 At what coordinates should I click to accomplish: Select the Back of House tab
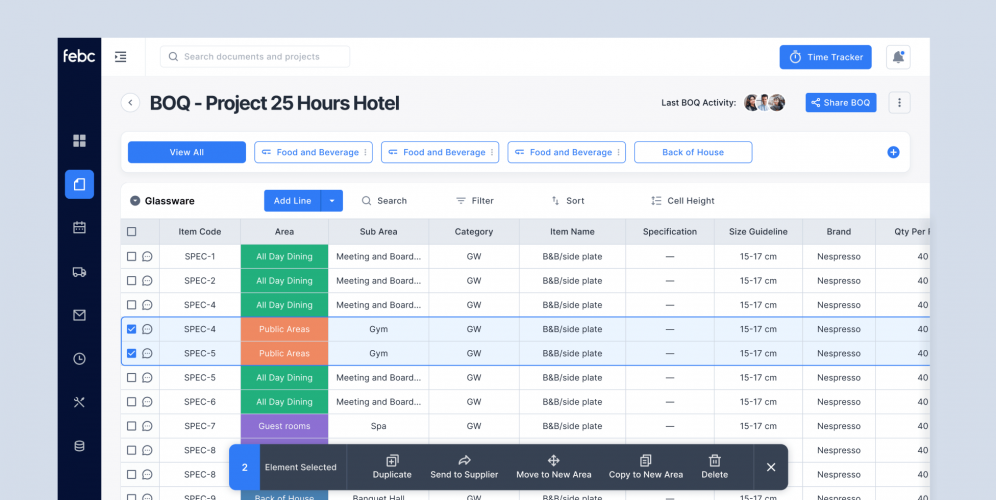693,152
